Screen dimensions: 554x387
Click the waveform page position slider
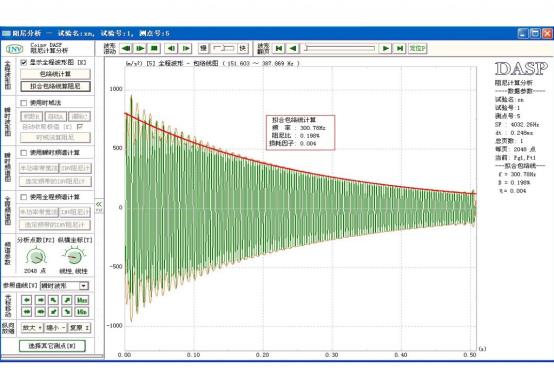(339, 48)
